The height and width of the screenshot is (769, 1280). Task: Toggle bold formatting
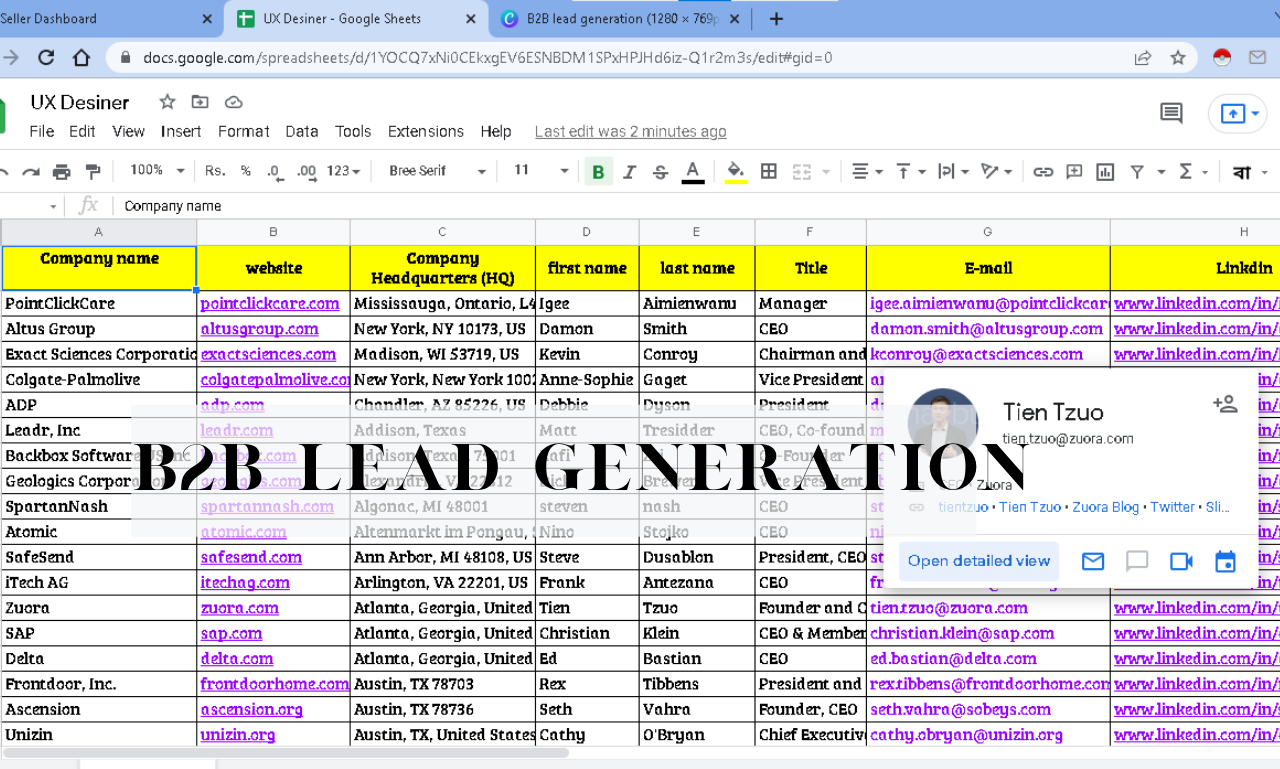598,171
